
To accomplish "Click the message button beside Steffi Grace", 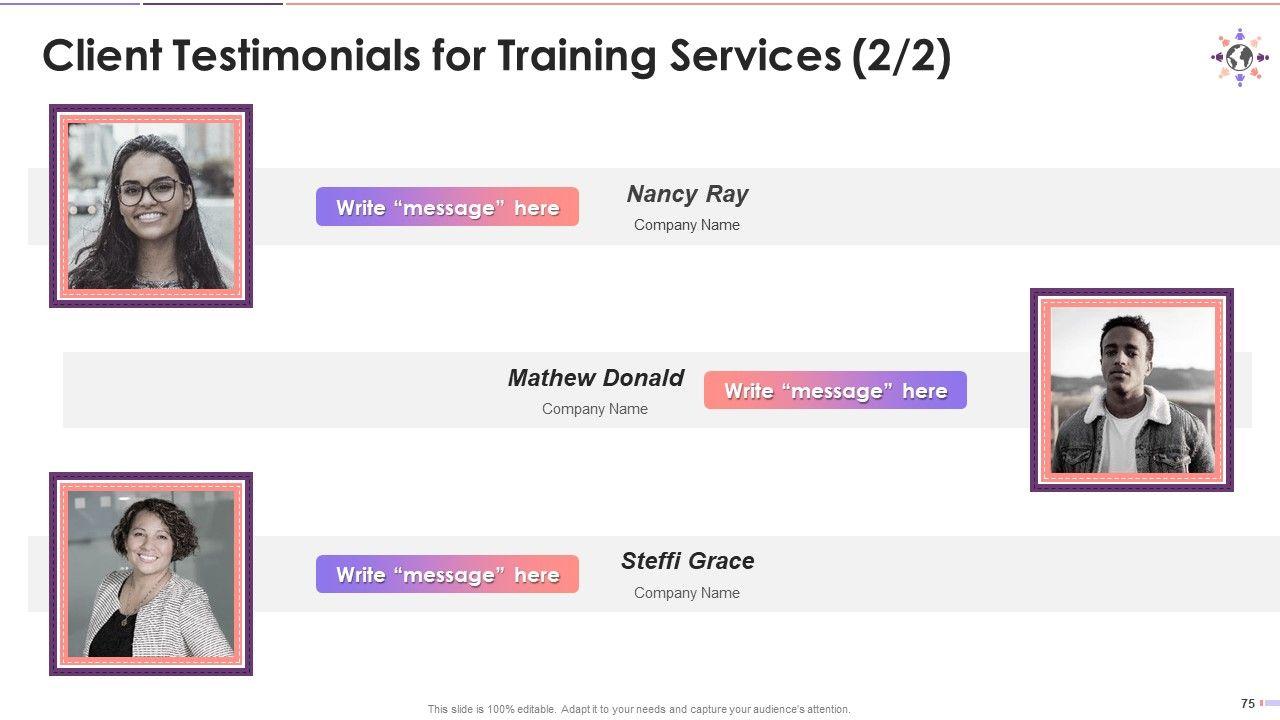I will (x=447, y=574).
